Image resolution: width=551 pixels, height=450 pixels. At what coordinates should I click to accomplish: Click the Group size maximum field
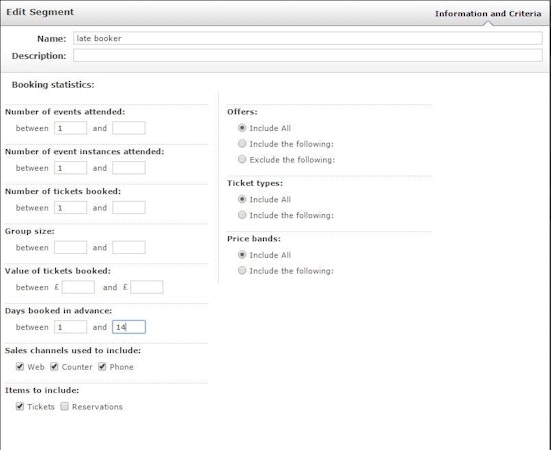tap(129, 247)
